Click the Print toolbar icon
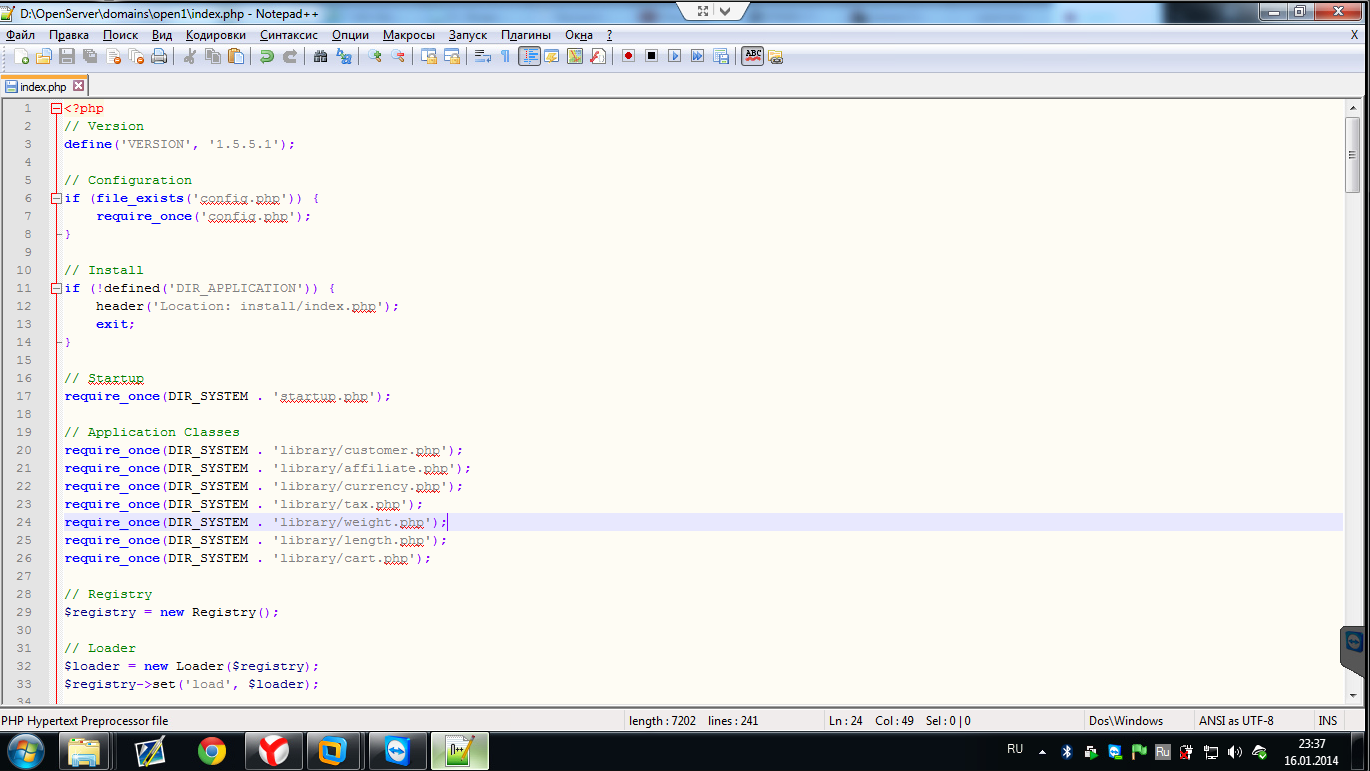 (159, 57)
